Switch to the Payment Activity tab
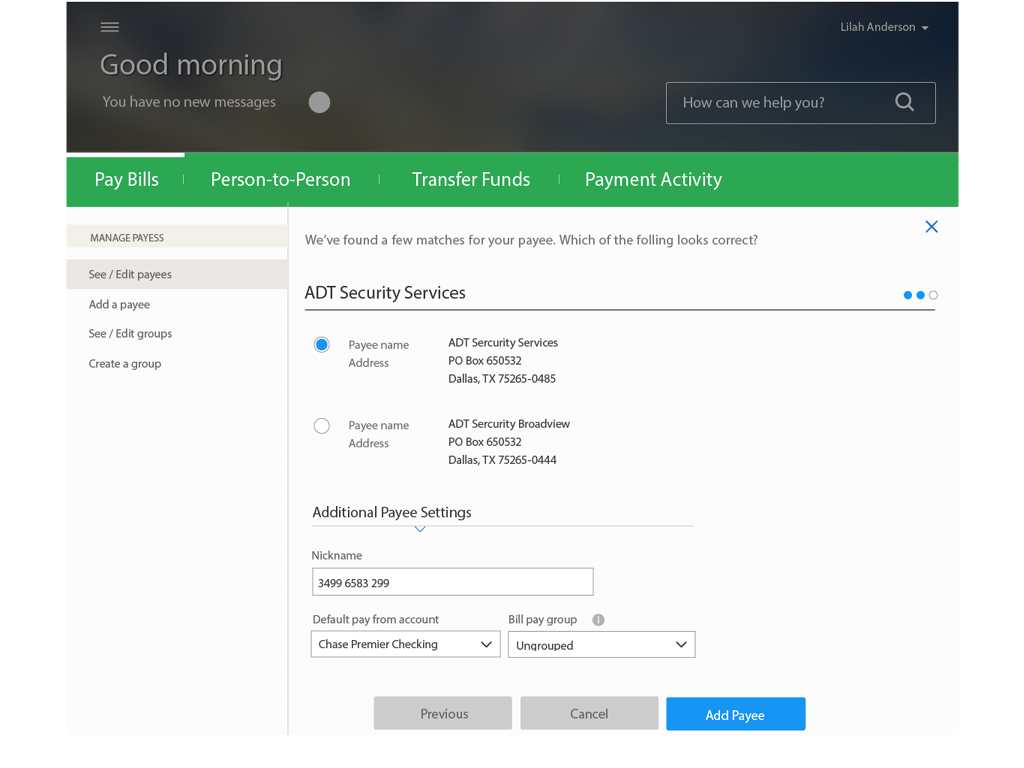 coord(653,180)
